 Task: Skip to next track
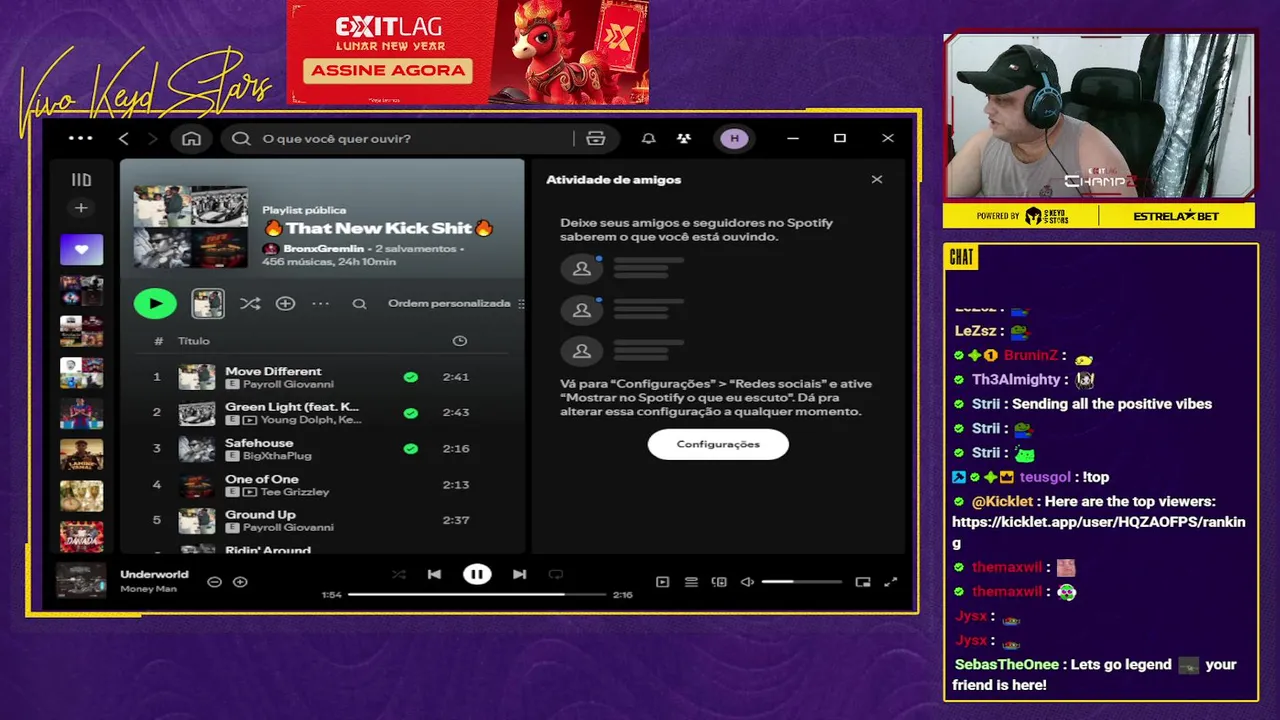tap(519, 574)
